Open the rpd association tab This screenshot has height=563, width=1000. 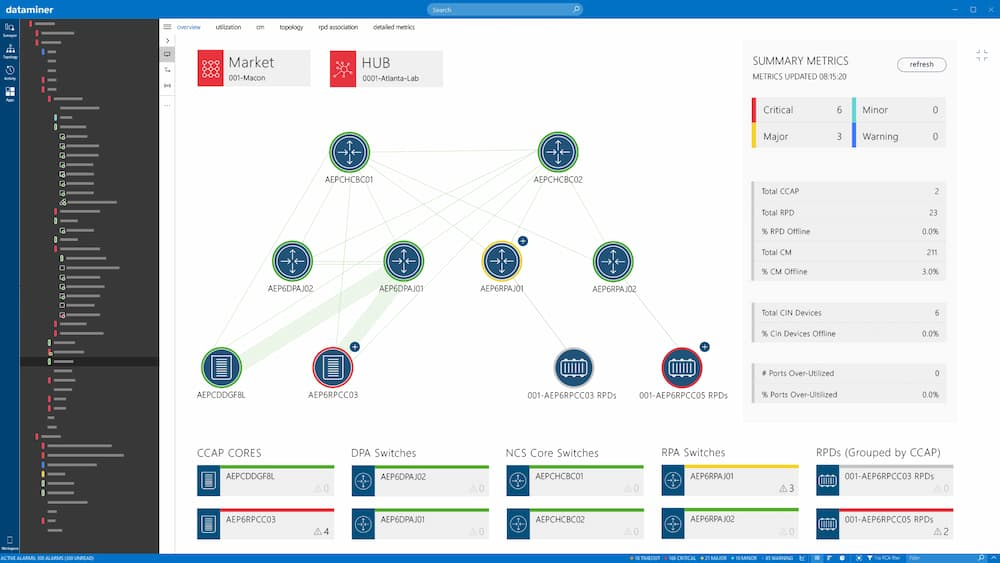point(338,27)
